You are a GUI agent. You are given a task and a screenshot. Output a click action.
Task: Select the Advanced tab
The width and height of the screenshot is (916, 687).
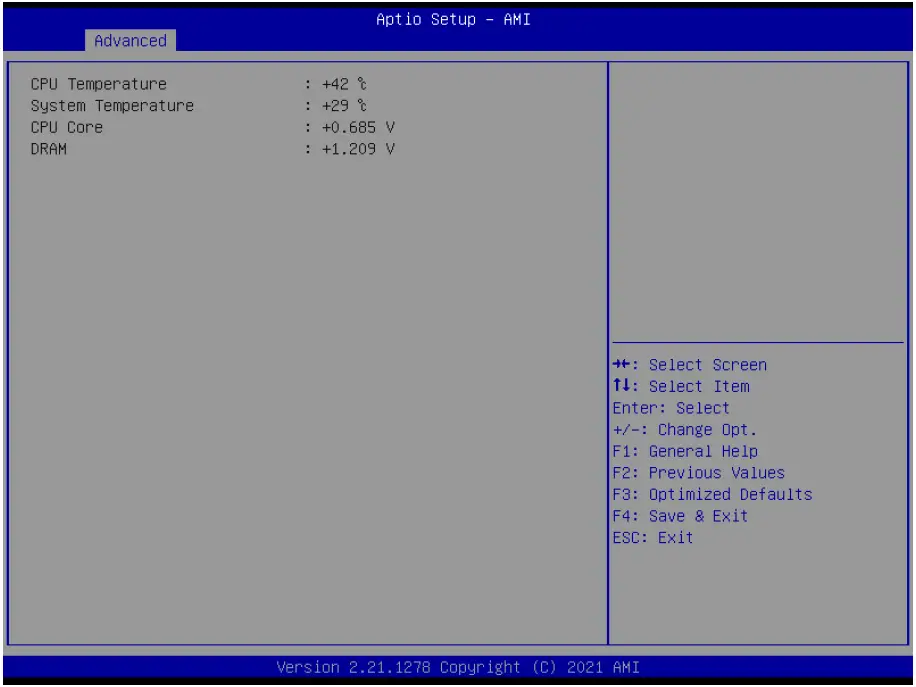129,41
